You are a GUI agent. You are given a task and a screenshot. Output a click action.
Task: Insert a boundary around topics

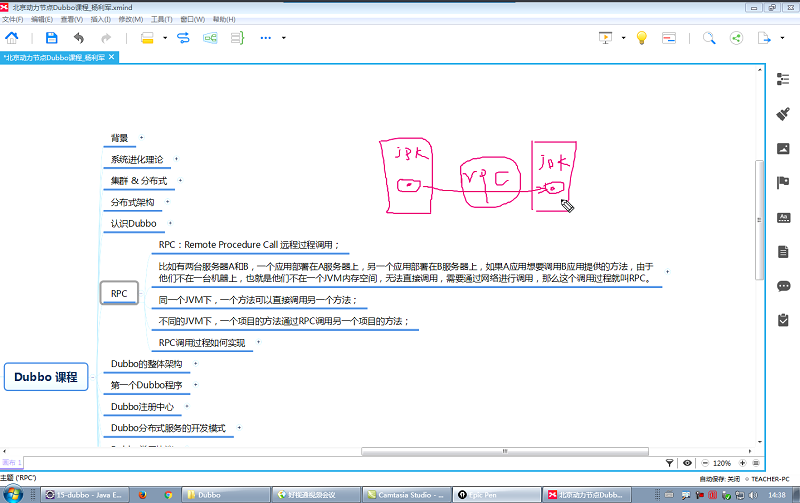click(x=210, y=38)
